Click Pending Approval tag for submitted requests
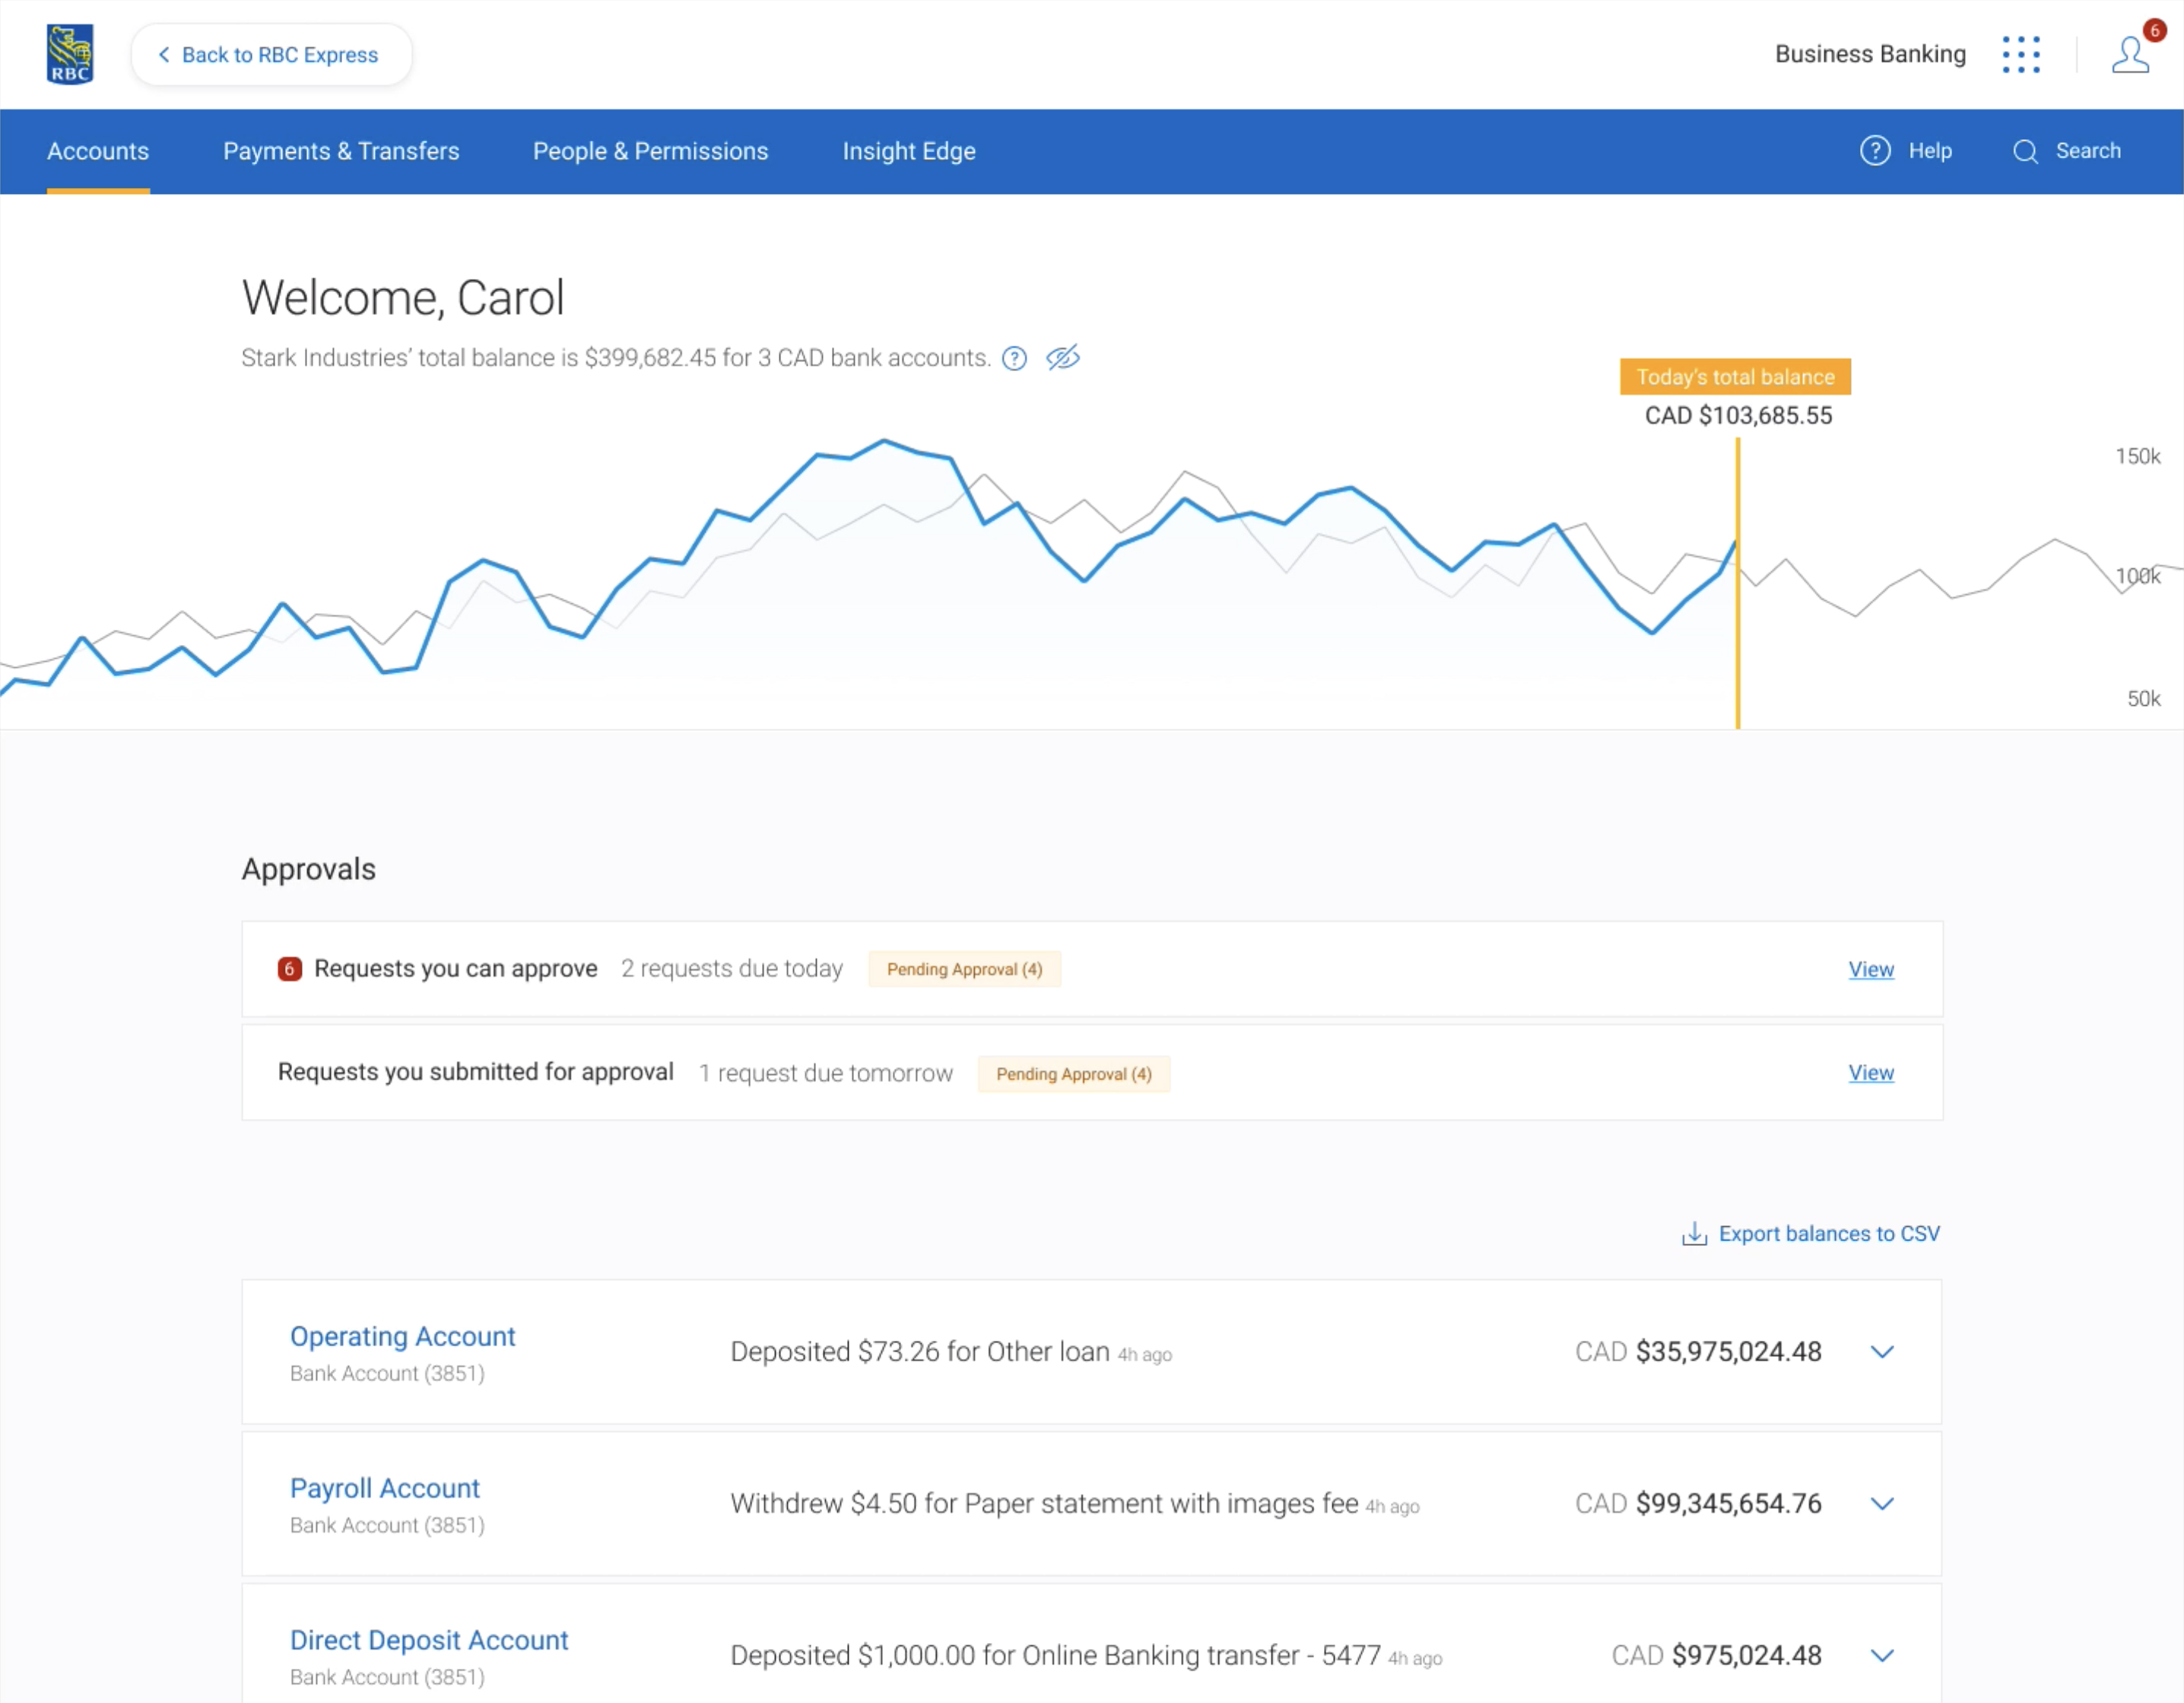The width and height of the screenshot is (2184, 1703). (x=1074, y=1074)
